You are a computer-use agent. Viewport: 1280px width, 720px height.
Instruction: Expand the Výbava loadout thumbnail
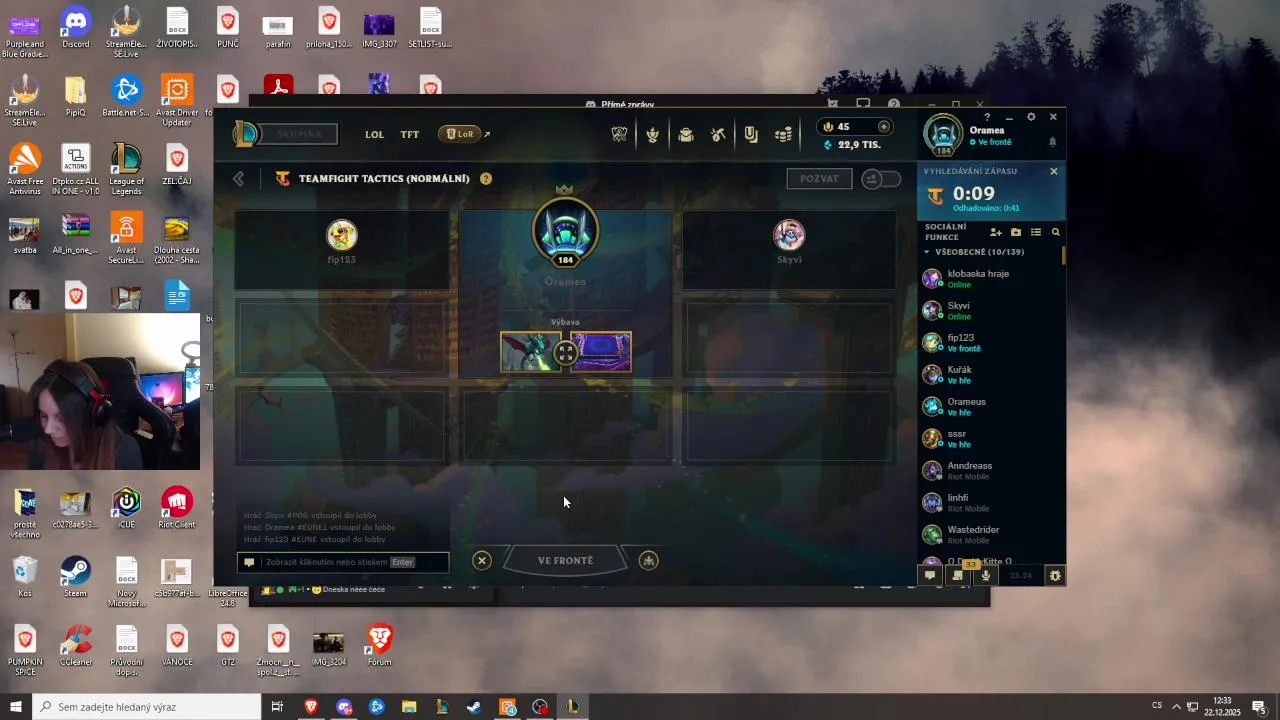pos(566,352)
